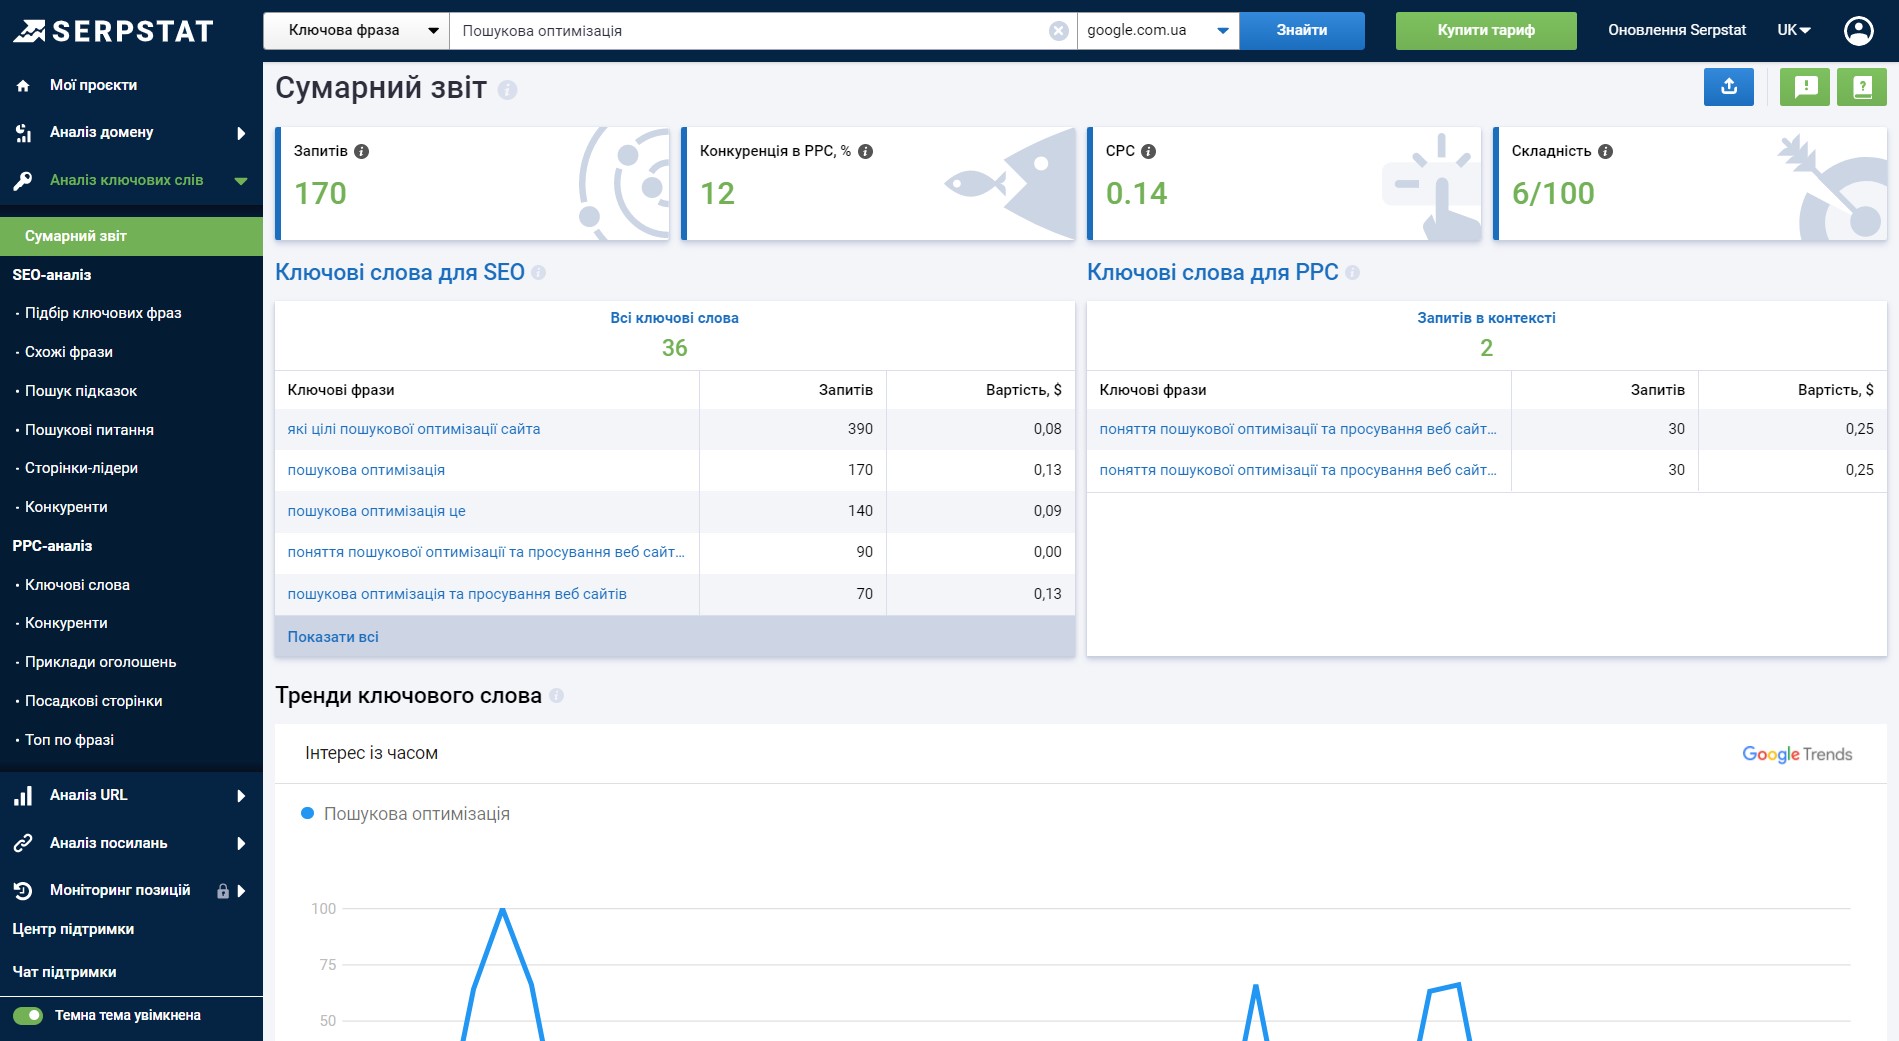Toggle the Темна тема dark theme switch
1899x1041 pixels.
click(28, 1015)
